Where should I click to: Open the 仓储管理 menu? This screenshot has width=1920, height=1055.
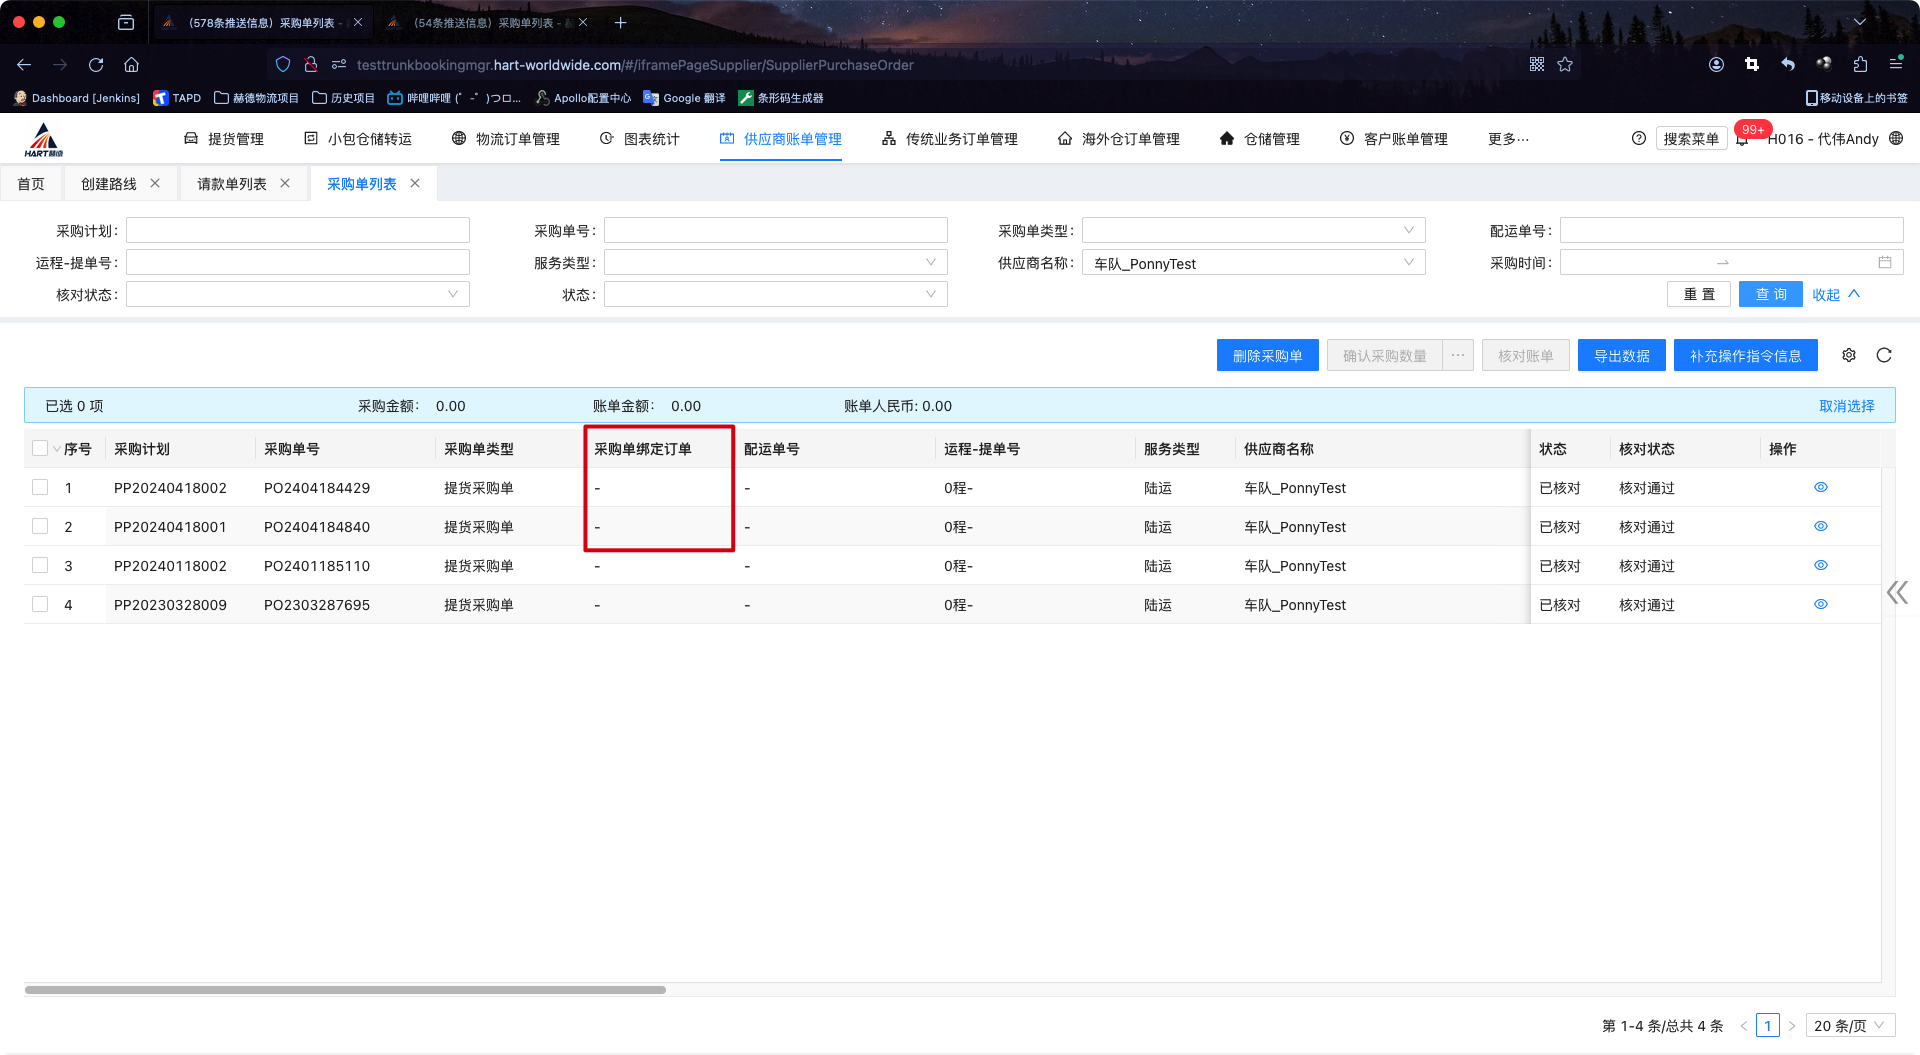pyautogui.click(x=1260, y=139)
